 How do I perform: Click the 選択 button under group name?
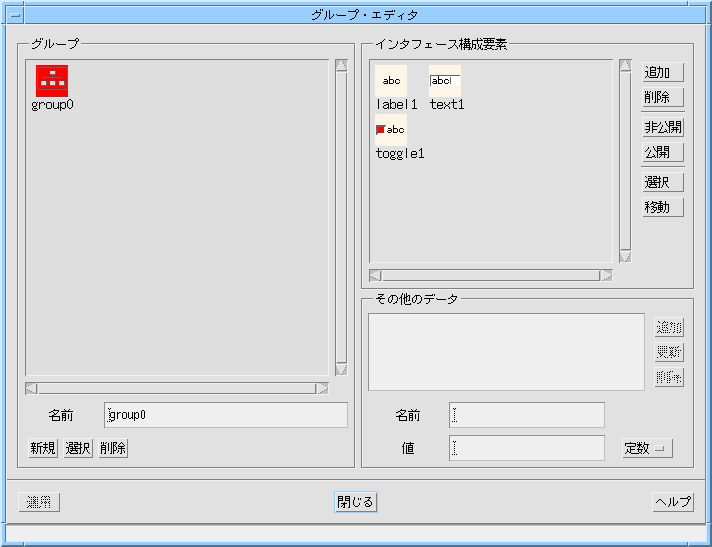pyautogui.click(x=78, y=448)
